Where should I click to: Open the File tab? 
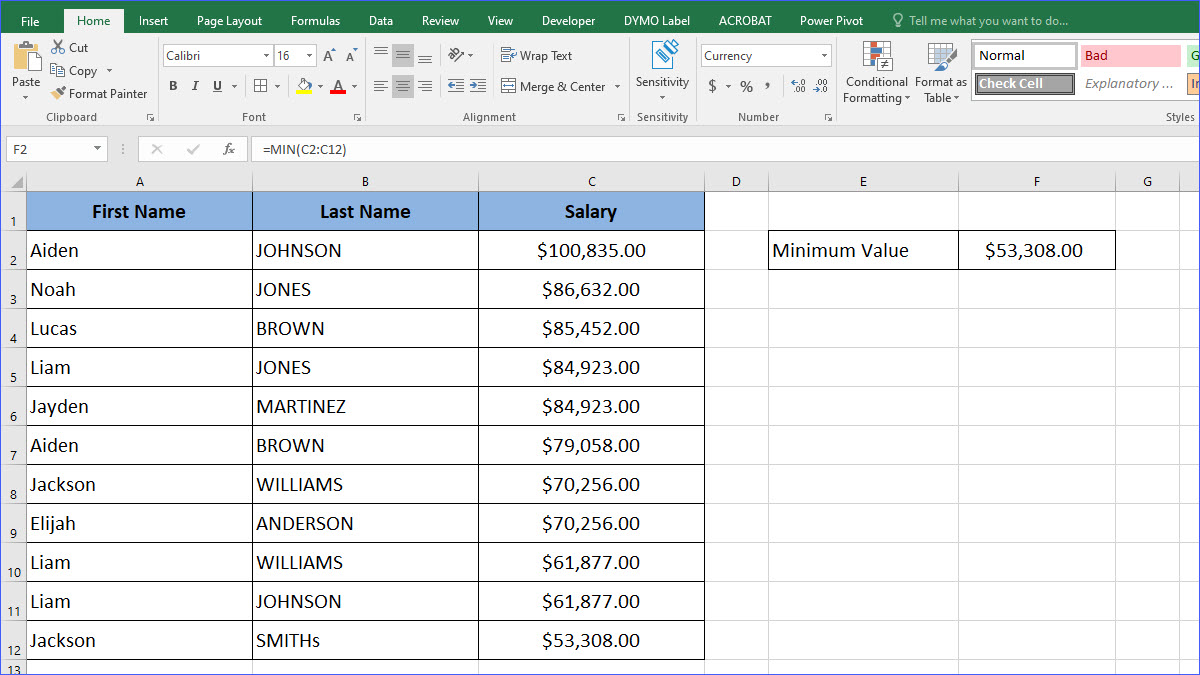pyautogui.click(x=30, y=20)
